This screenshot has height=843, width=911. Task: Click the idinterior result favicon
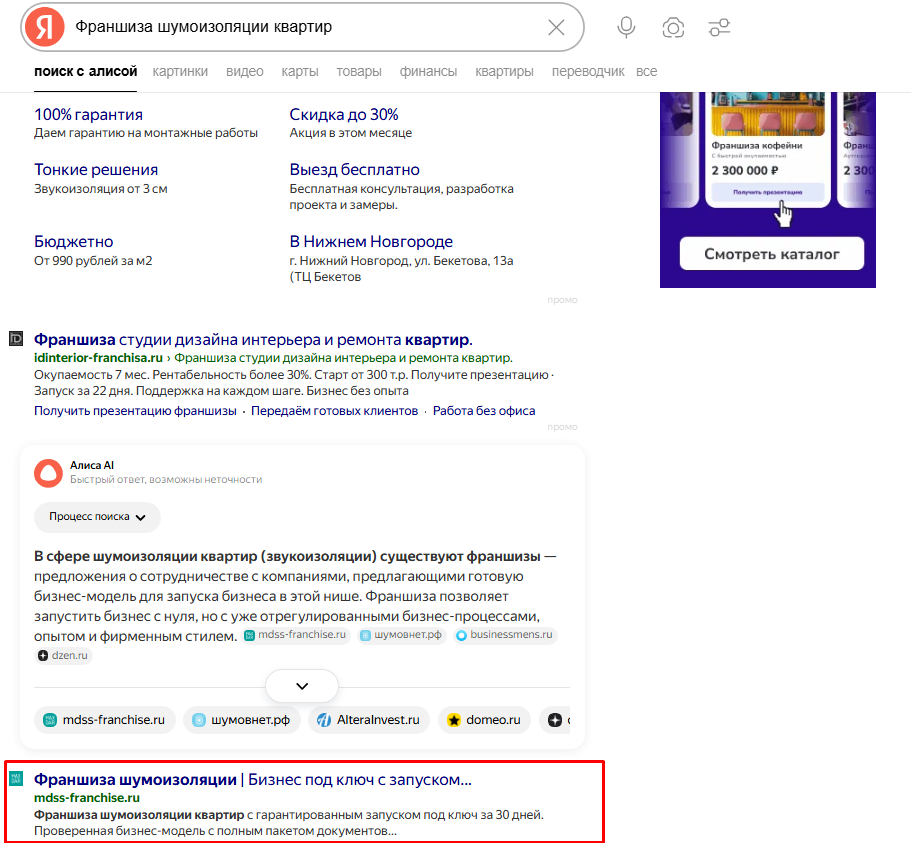pos(16,339)
